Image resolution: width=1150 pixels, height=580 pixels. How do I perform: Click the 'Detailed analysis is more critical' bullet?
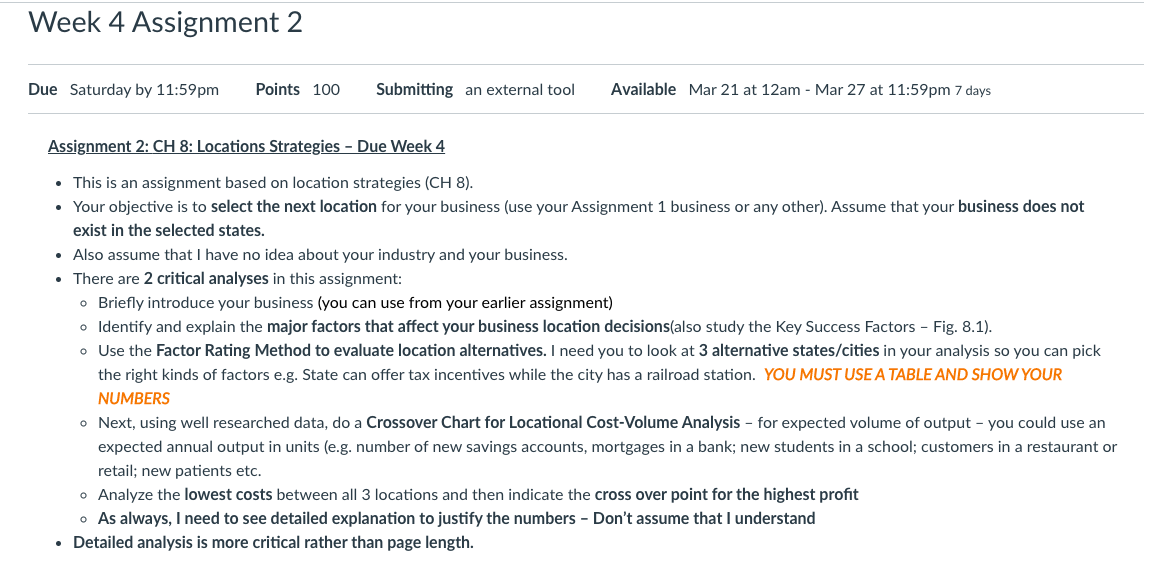(x=273, y=543)
